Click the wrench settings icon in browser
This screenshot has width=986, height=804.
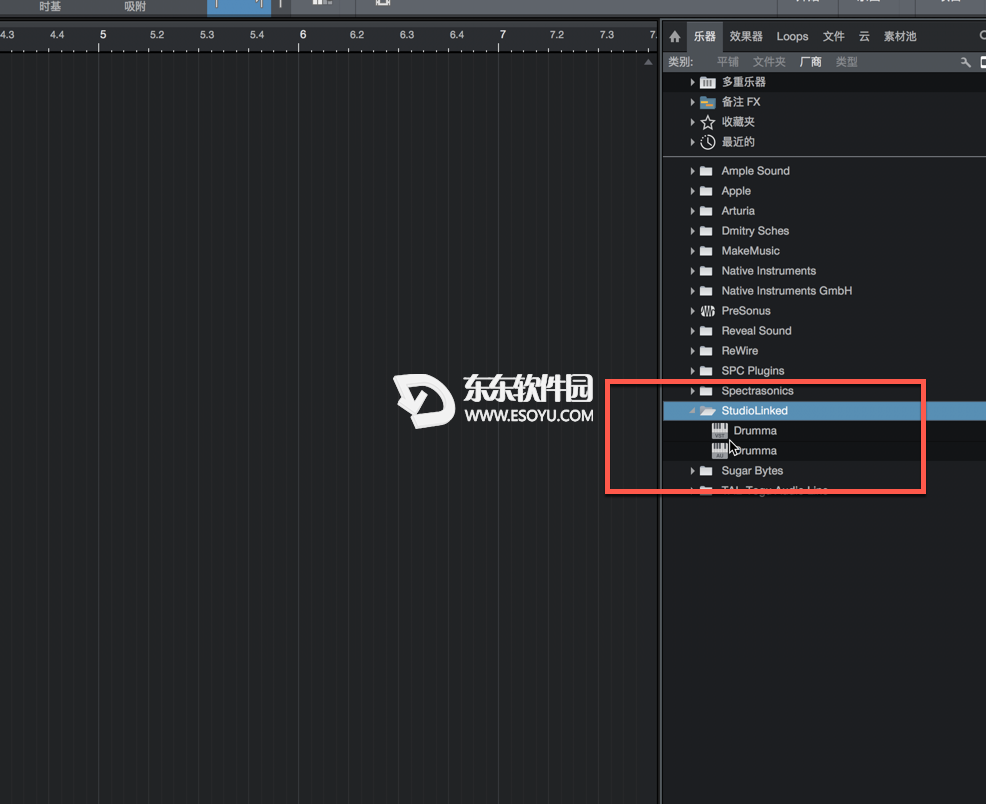pos(965,62)
